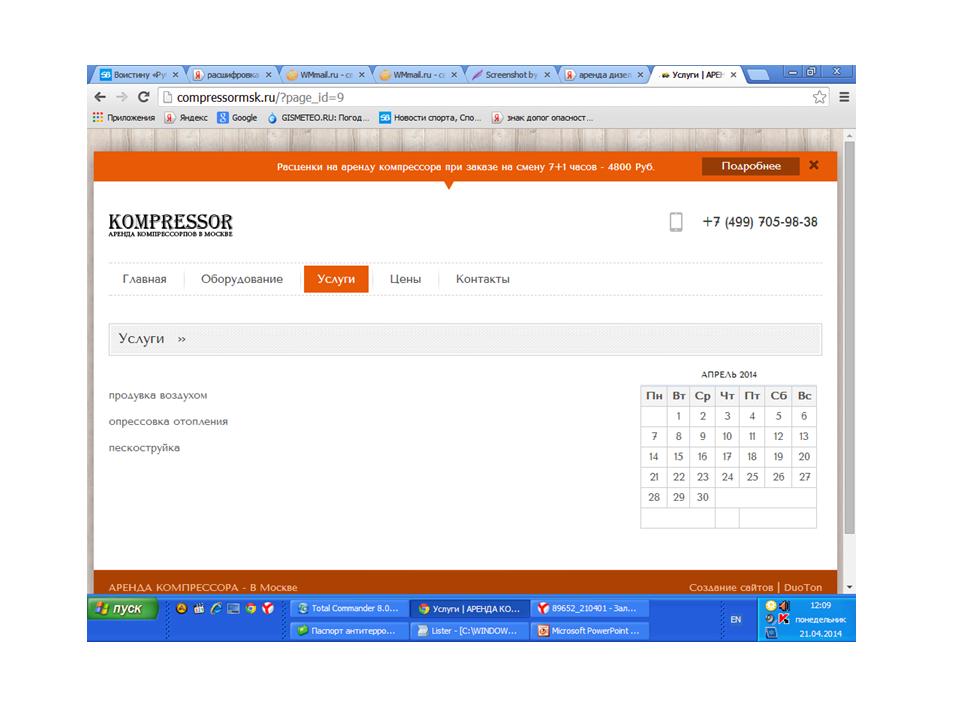Click the KOMPRESSOR site logo
The image size is (960, 720).
pyautogui.click(x=170, y=225)
